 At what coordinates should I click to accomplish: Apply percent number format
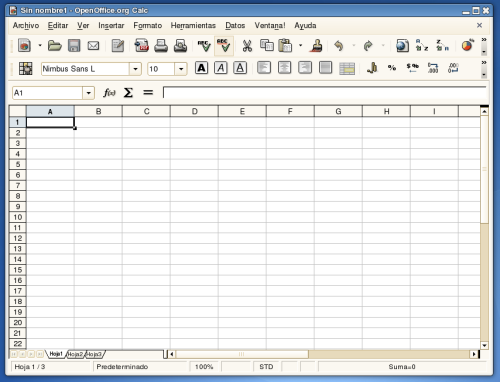(x=392, y=68)
